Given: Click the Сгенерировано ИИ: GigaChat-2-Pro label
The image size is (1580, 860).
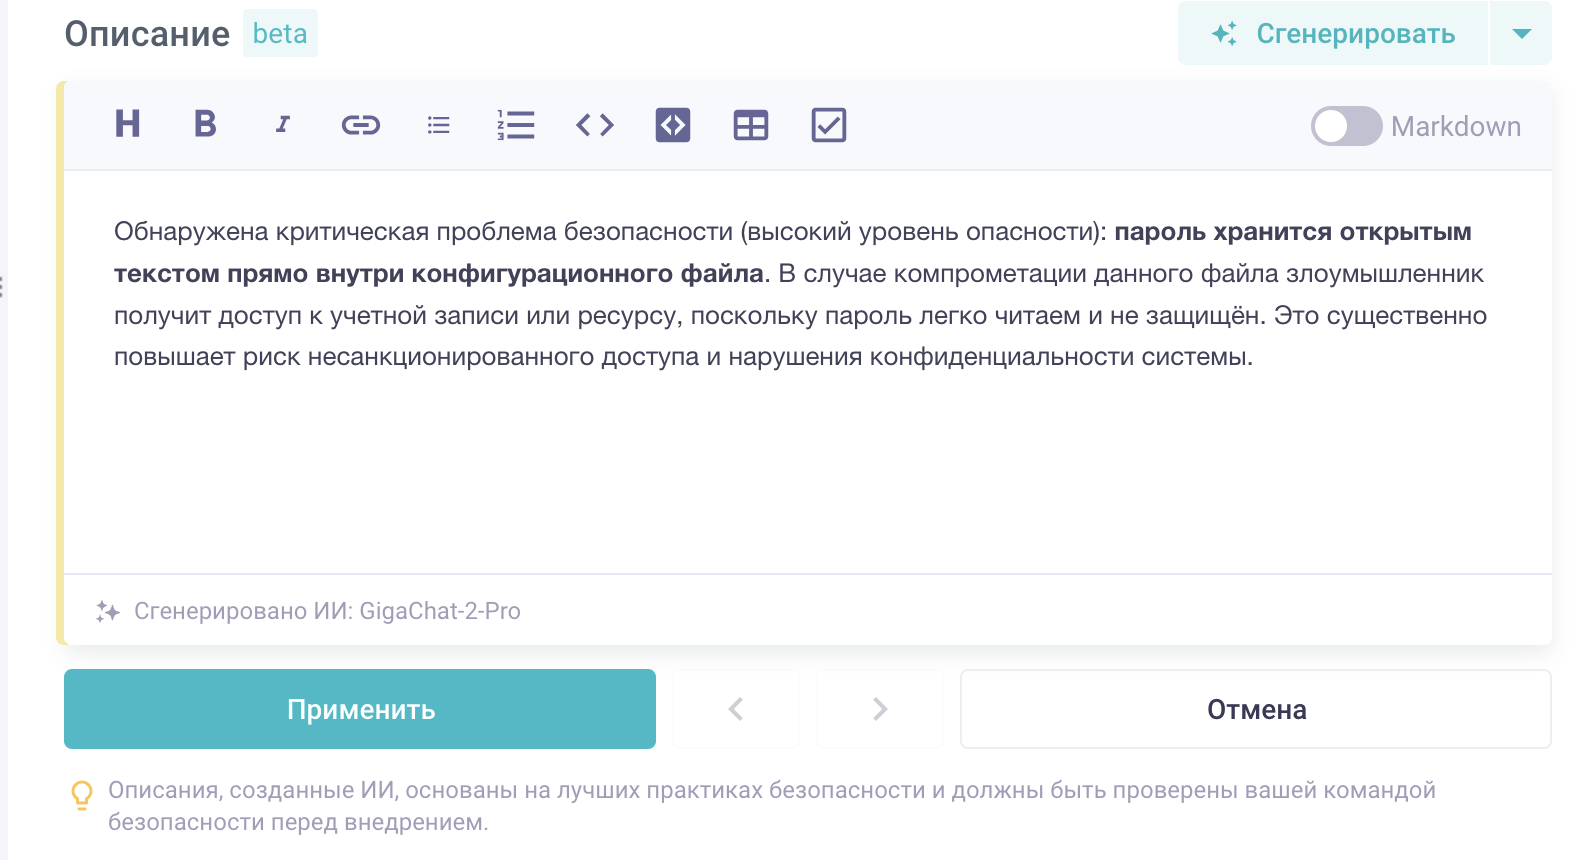Looking at the screenshot, I should click(x=326, y=611).
